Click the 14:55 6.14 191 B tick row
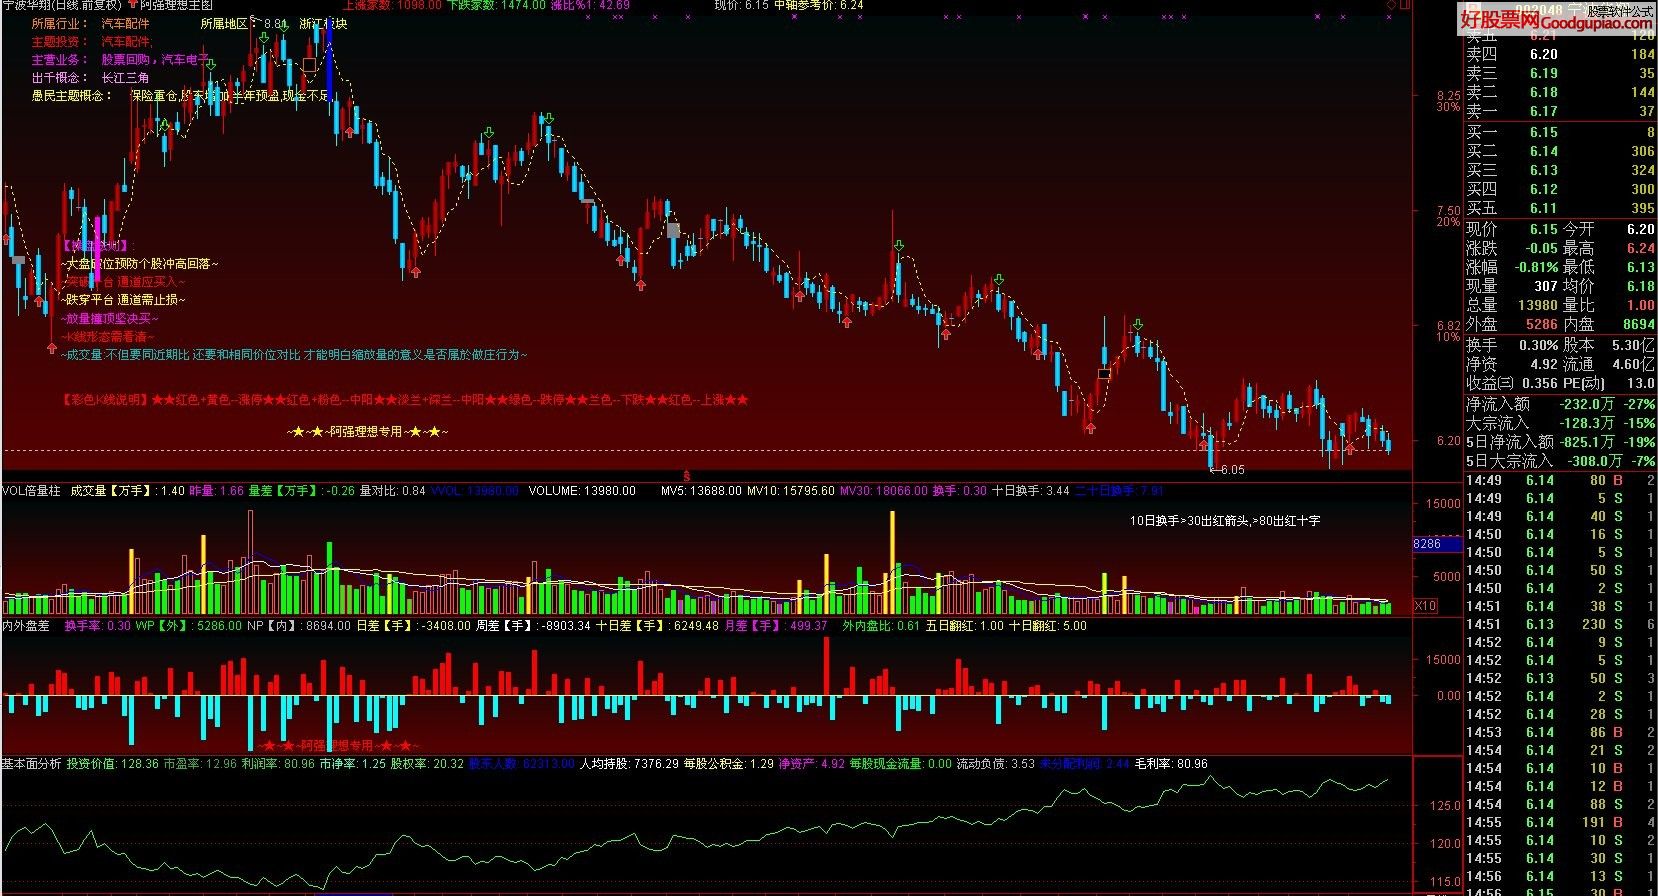This screenshot has width=1658, height=896. click(1561, 822)
